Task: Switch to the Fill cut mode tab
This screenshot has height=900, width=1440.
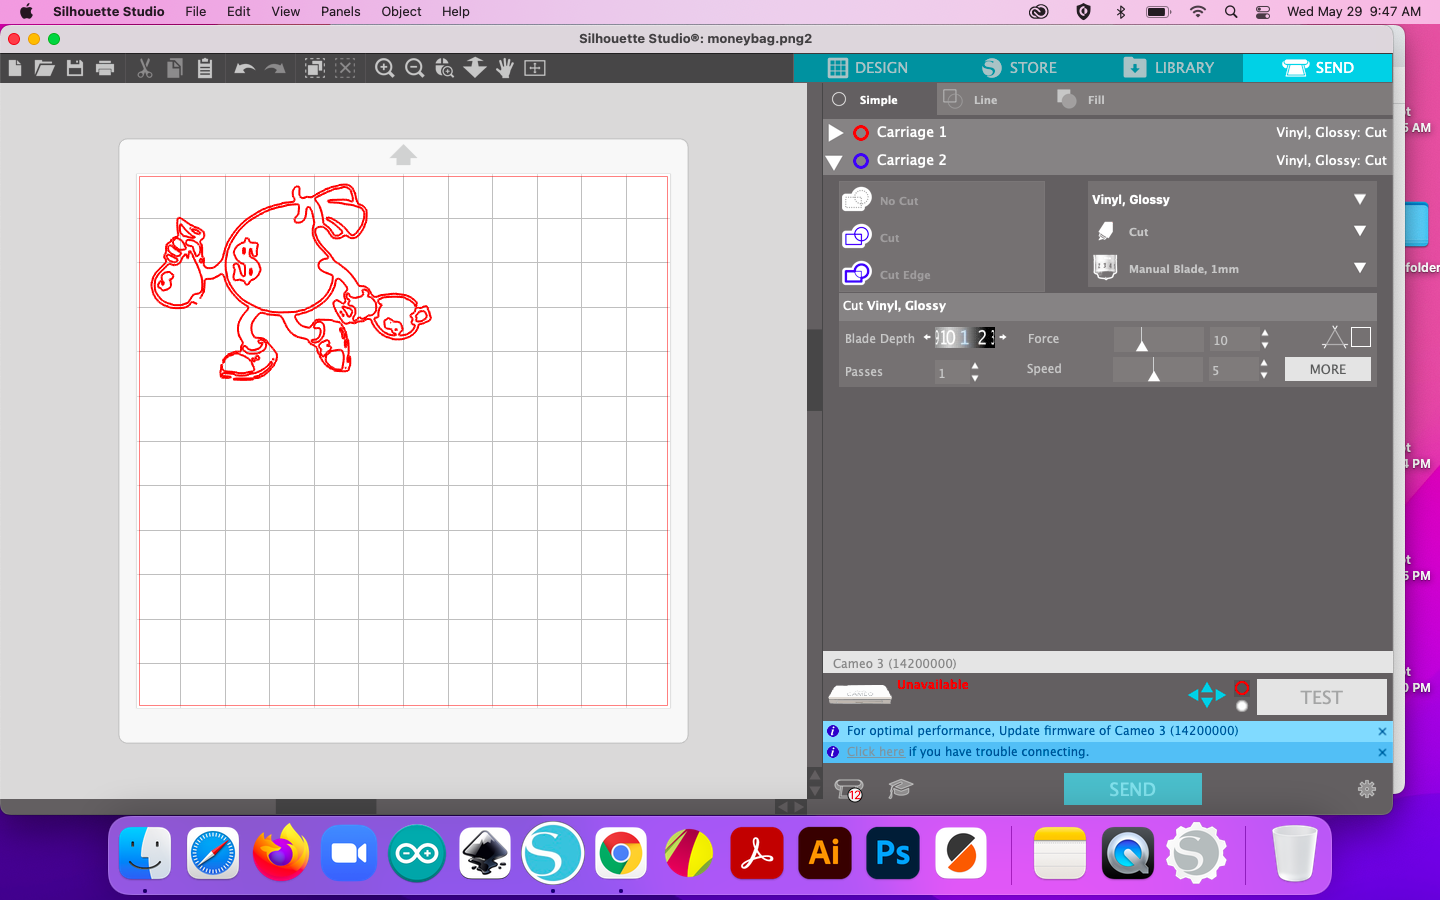Action: 1081,99
